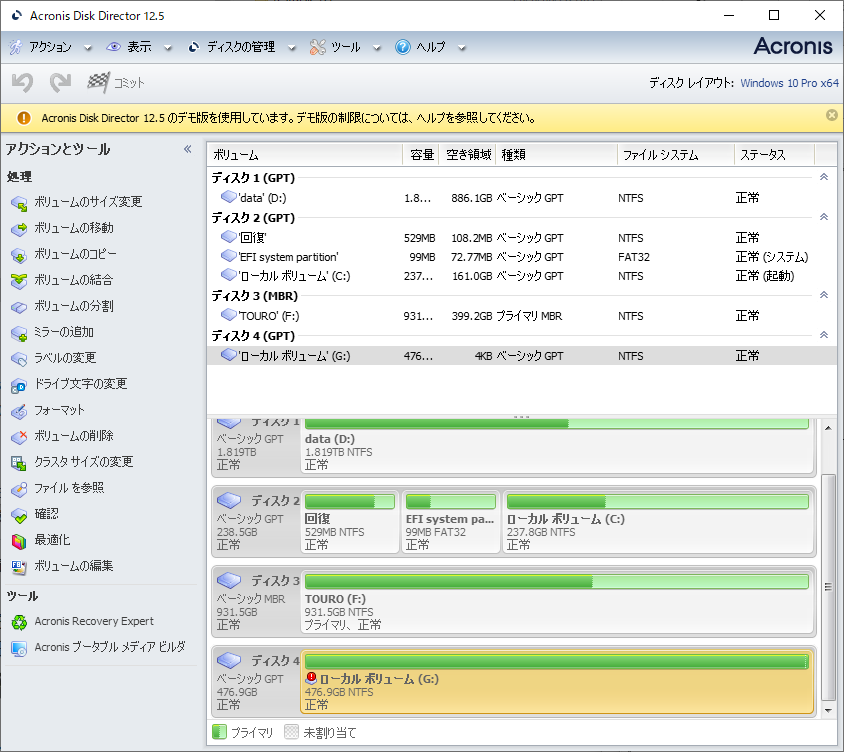The height and width of the screenshot is (752, 844).
Task: Collapse the ディスク 2 (GPT) group
Action: point(824,217)
